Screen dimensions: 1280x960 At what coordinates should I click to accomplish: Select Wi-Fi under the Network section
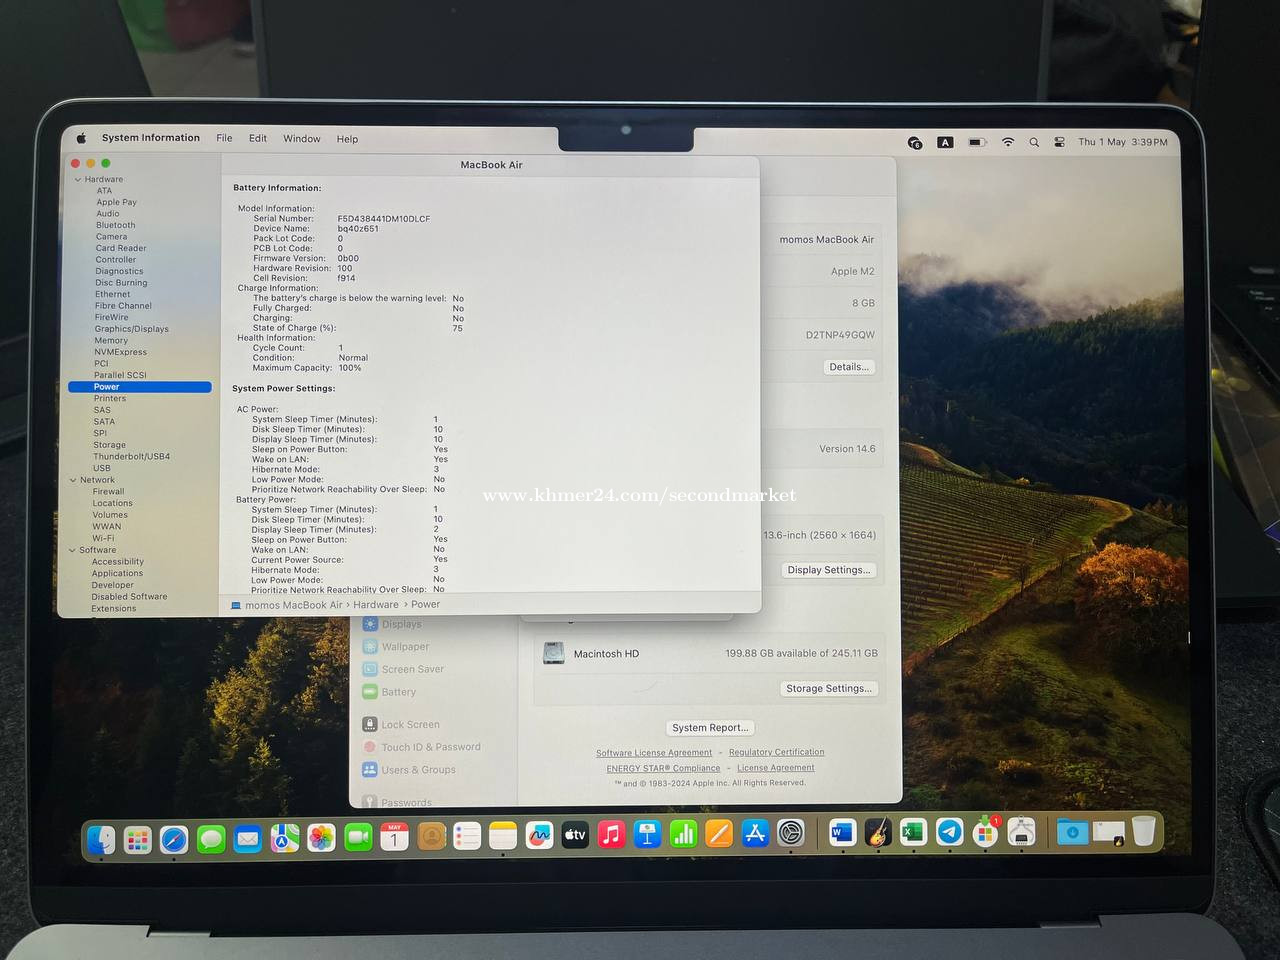click(x=103, y=538)
